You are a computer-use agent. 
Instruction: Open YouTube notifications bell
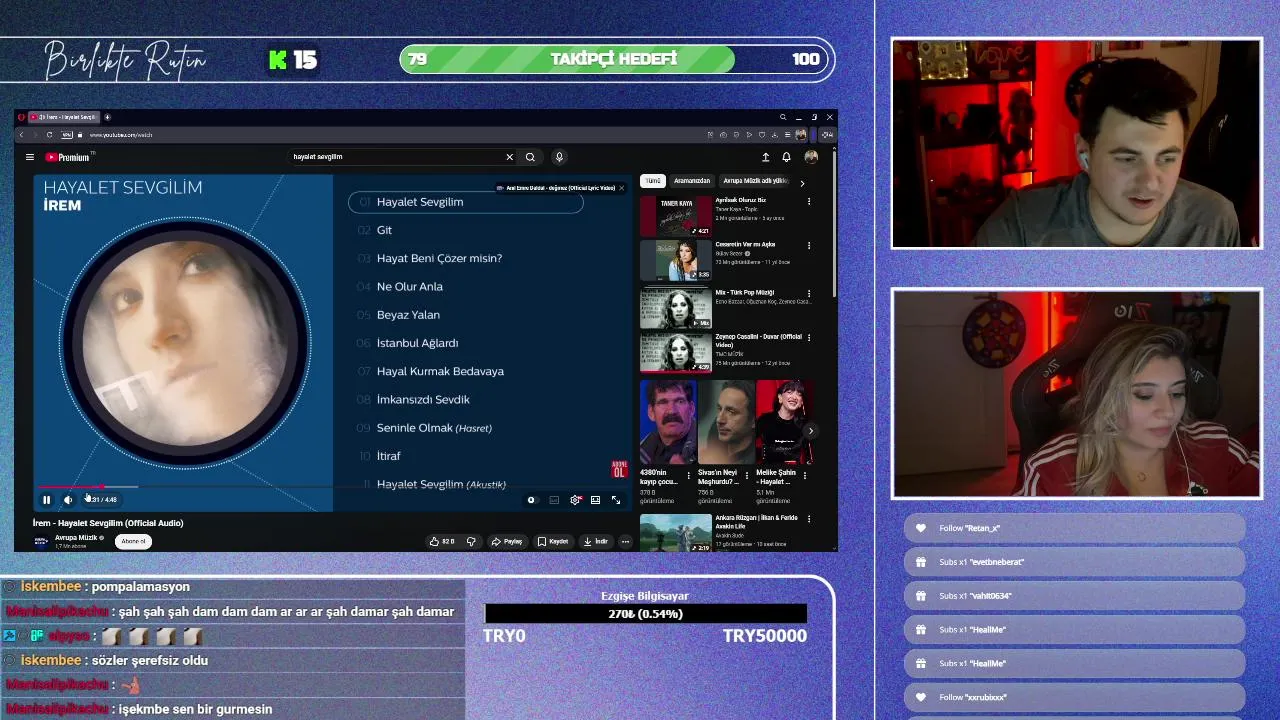click(786, 157)
